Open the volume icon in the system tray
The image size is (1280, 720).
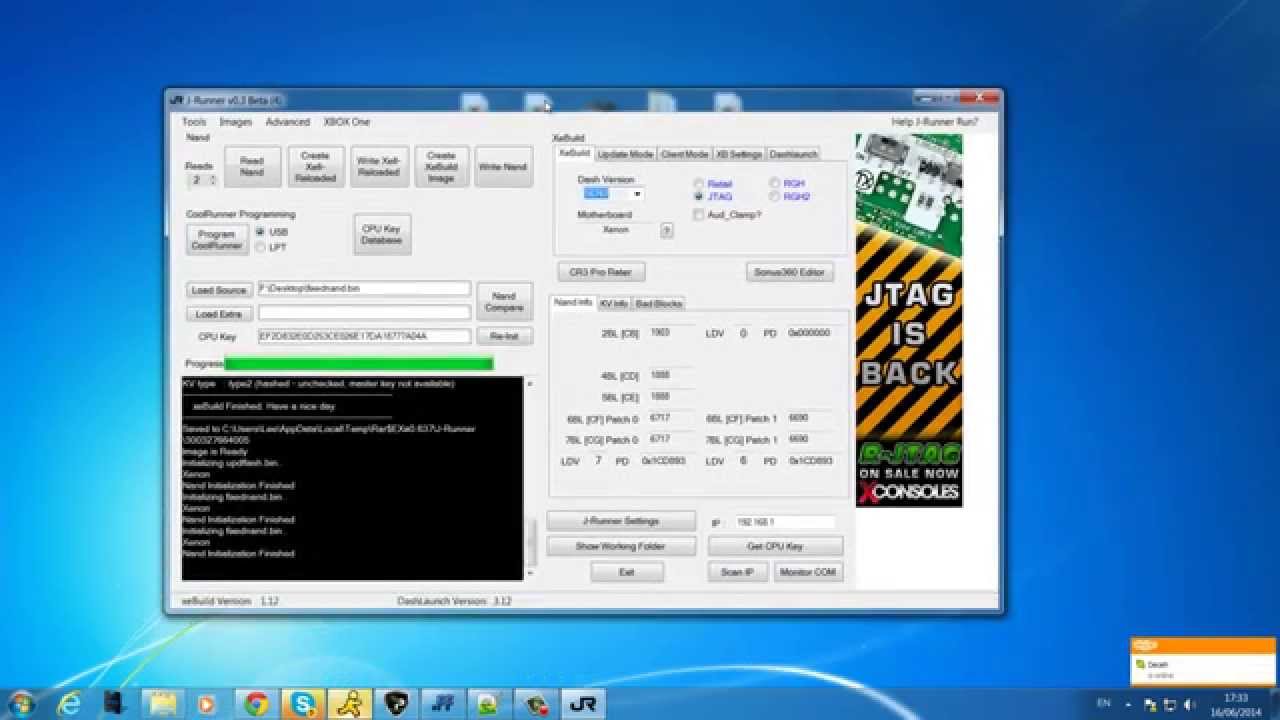pos(1189,703)
